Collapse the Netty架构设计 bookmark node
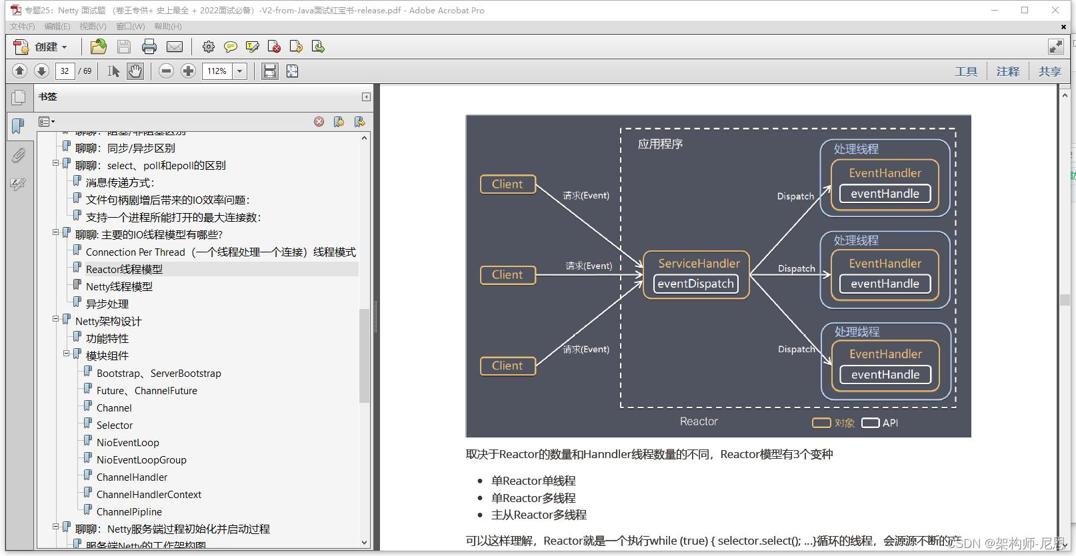 (x=56, y=319)
